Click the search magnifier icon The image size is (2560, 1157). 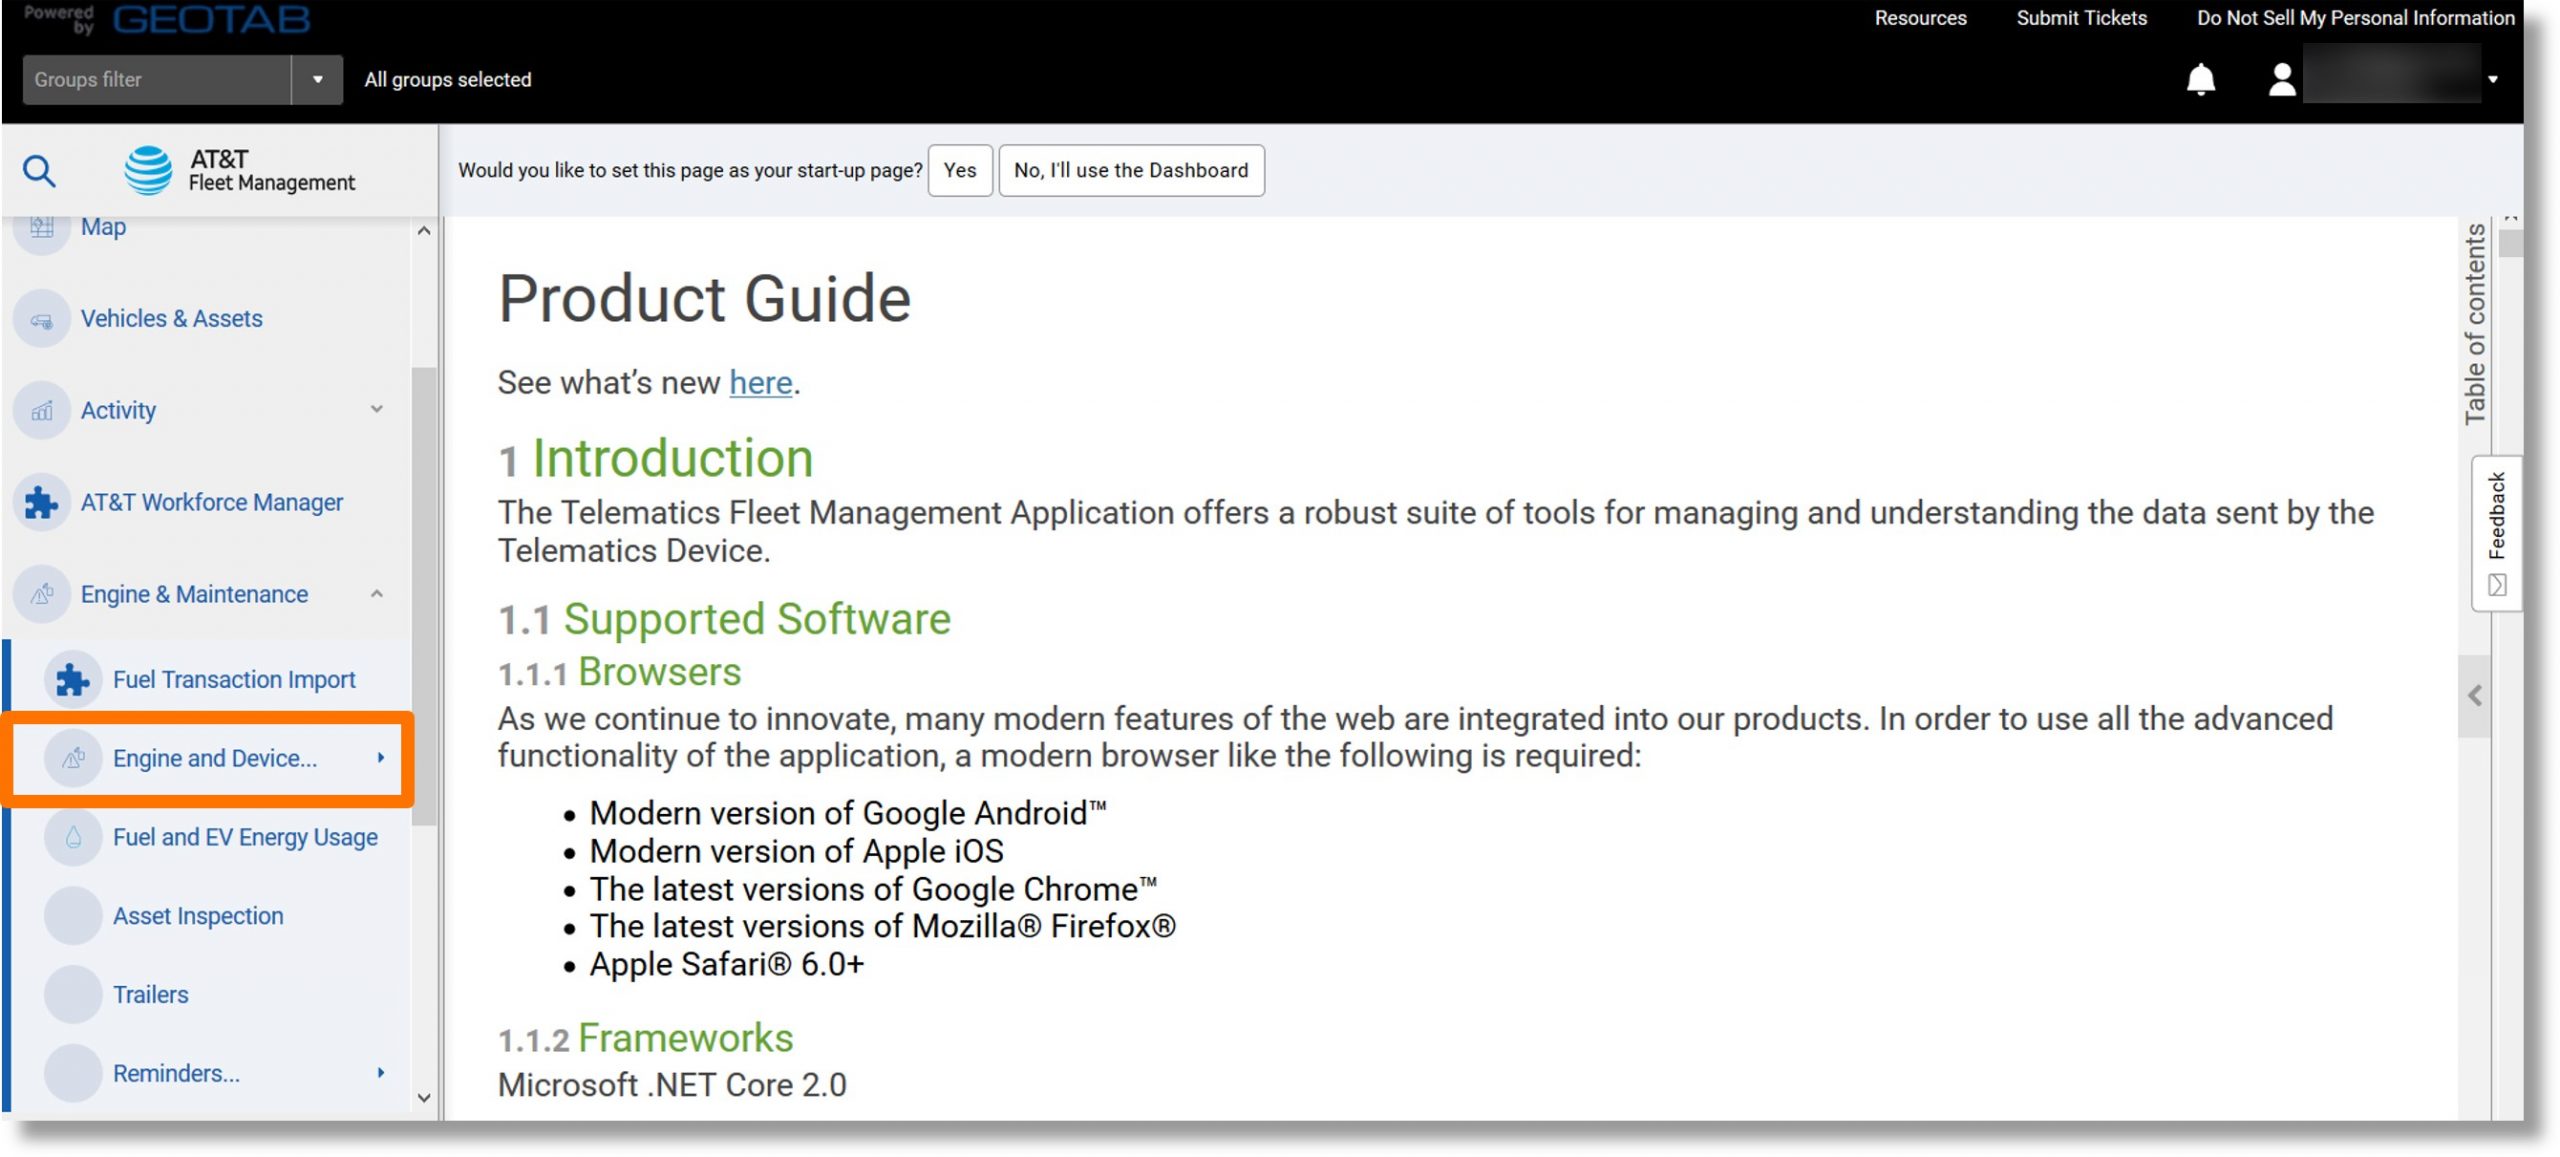click(x=39, y=171)
